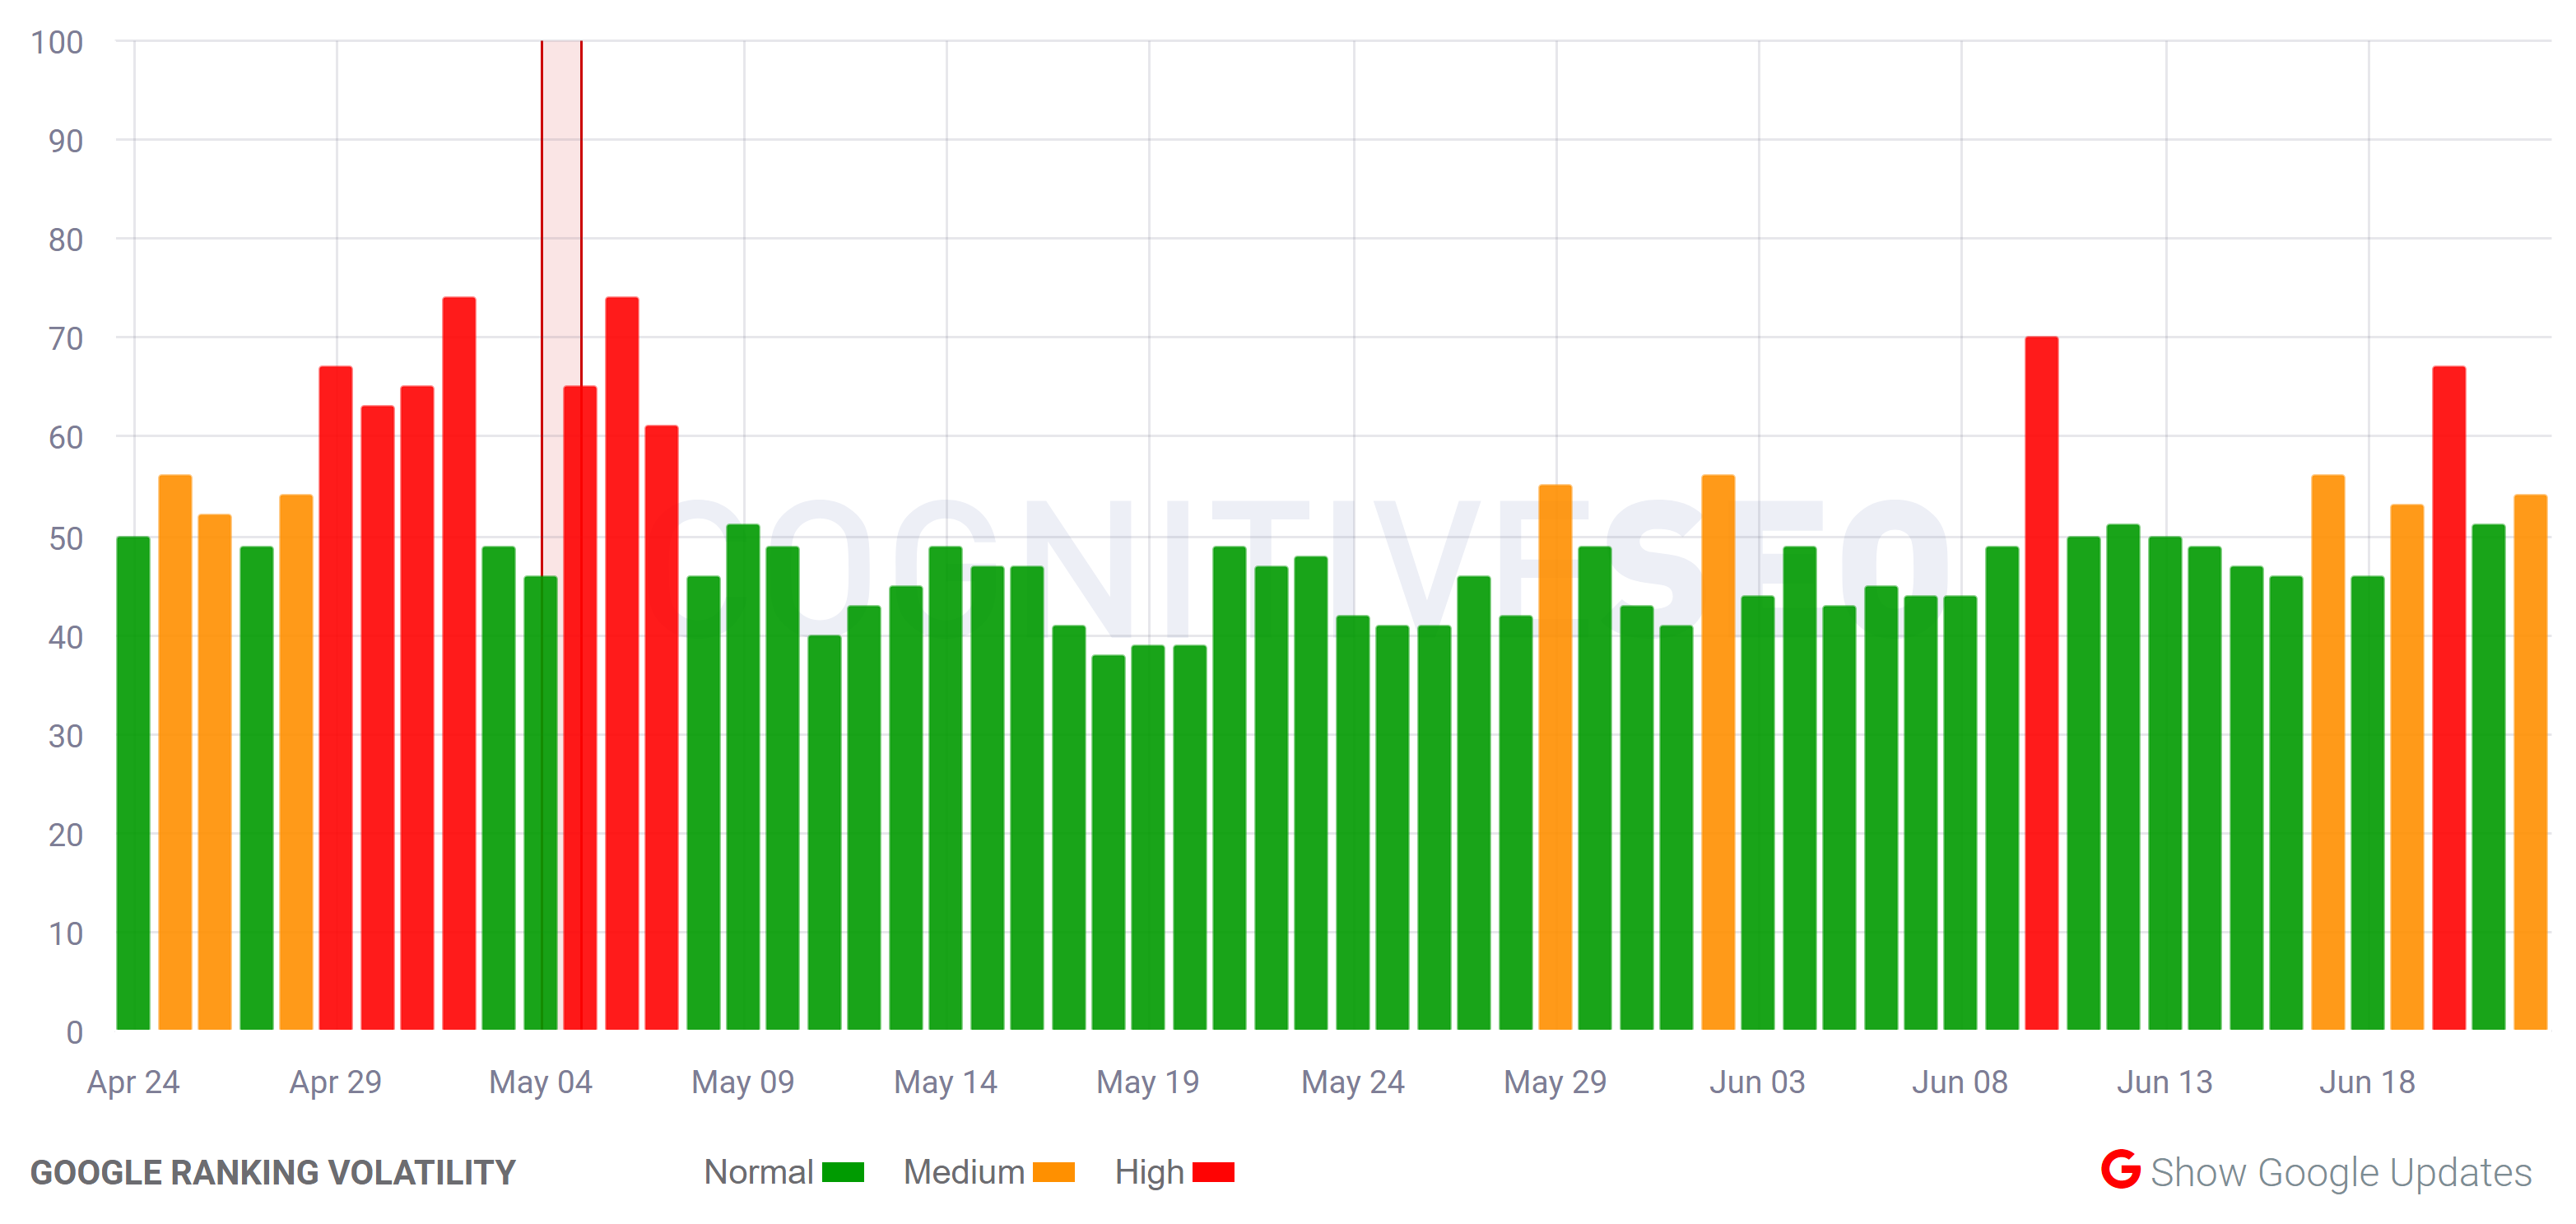Click the Apr 29 axis label
This screenshot has height=1224, width=2576.
click(335, 1082)
